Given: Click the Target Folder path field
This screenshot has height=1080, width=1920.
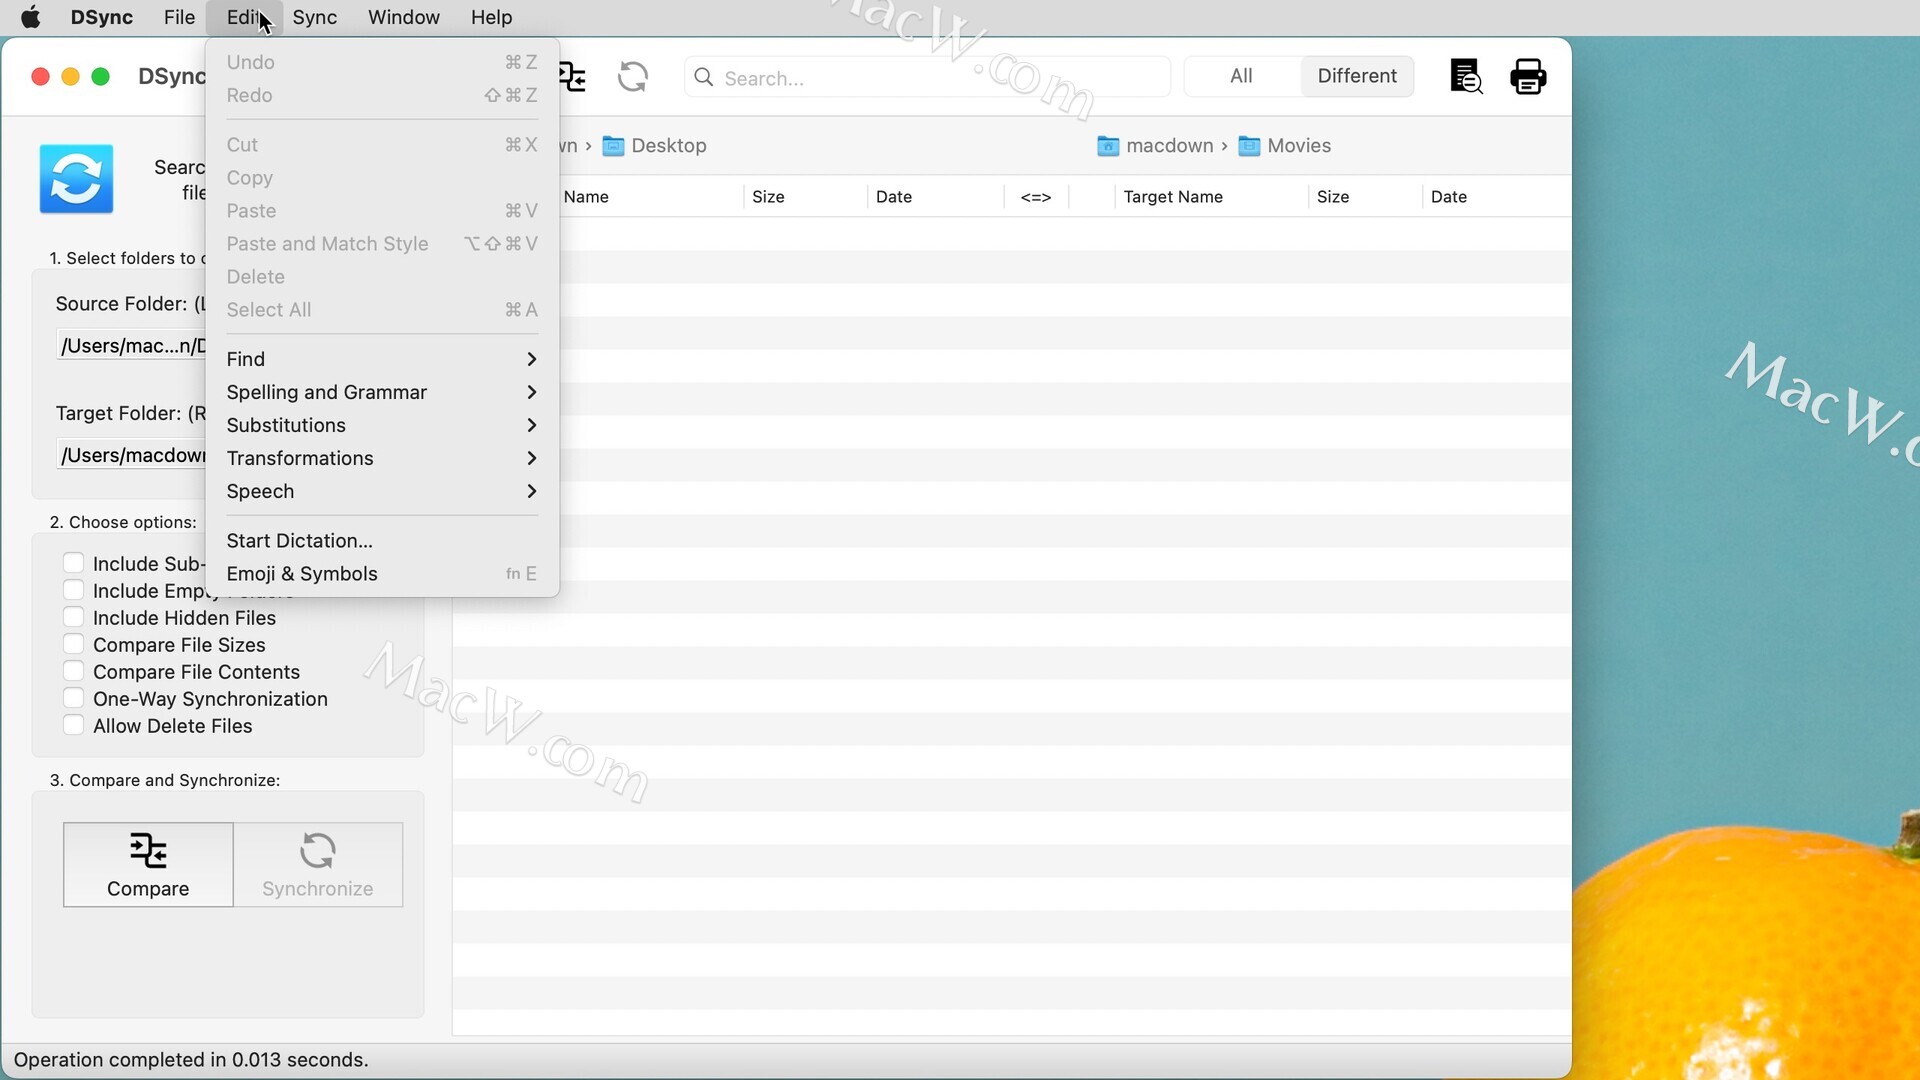Looking at the screenshot, I should tap(132, 456).
